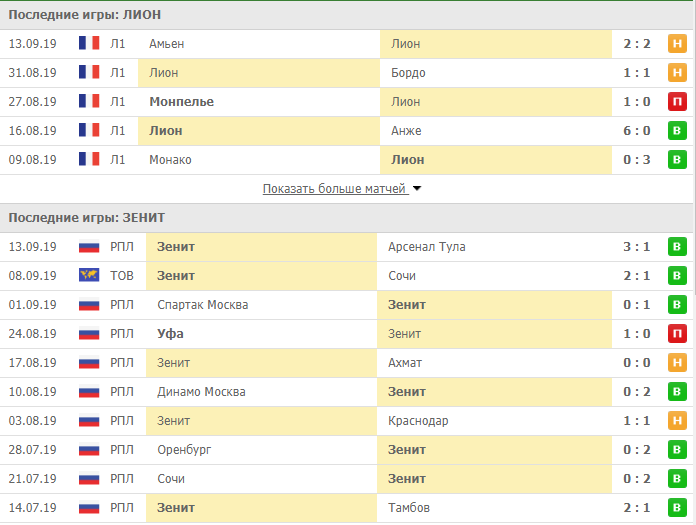Click the French flag in the 27.08.19 row
The height and width of the screenshot is (525, 696).
coord(89,101)
